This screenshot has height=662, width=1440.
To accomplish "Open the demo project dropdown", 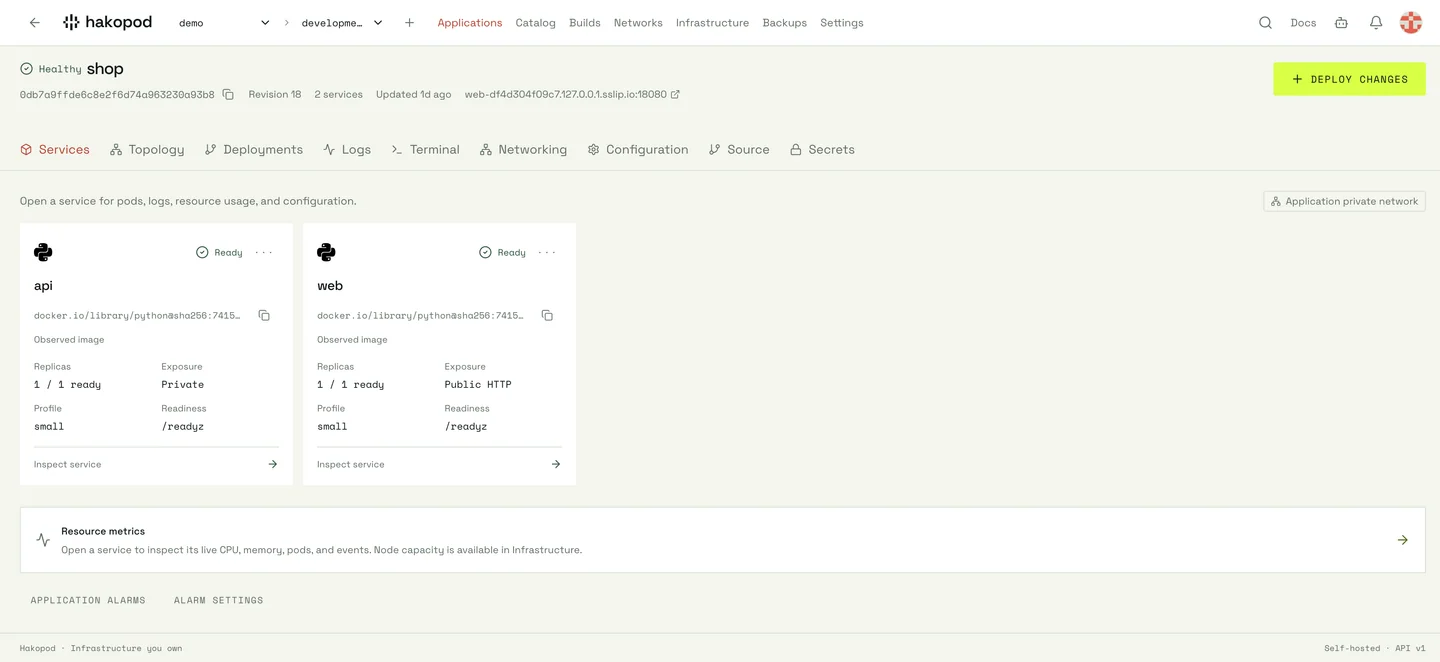I will pos(224,22).
